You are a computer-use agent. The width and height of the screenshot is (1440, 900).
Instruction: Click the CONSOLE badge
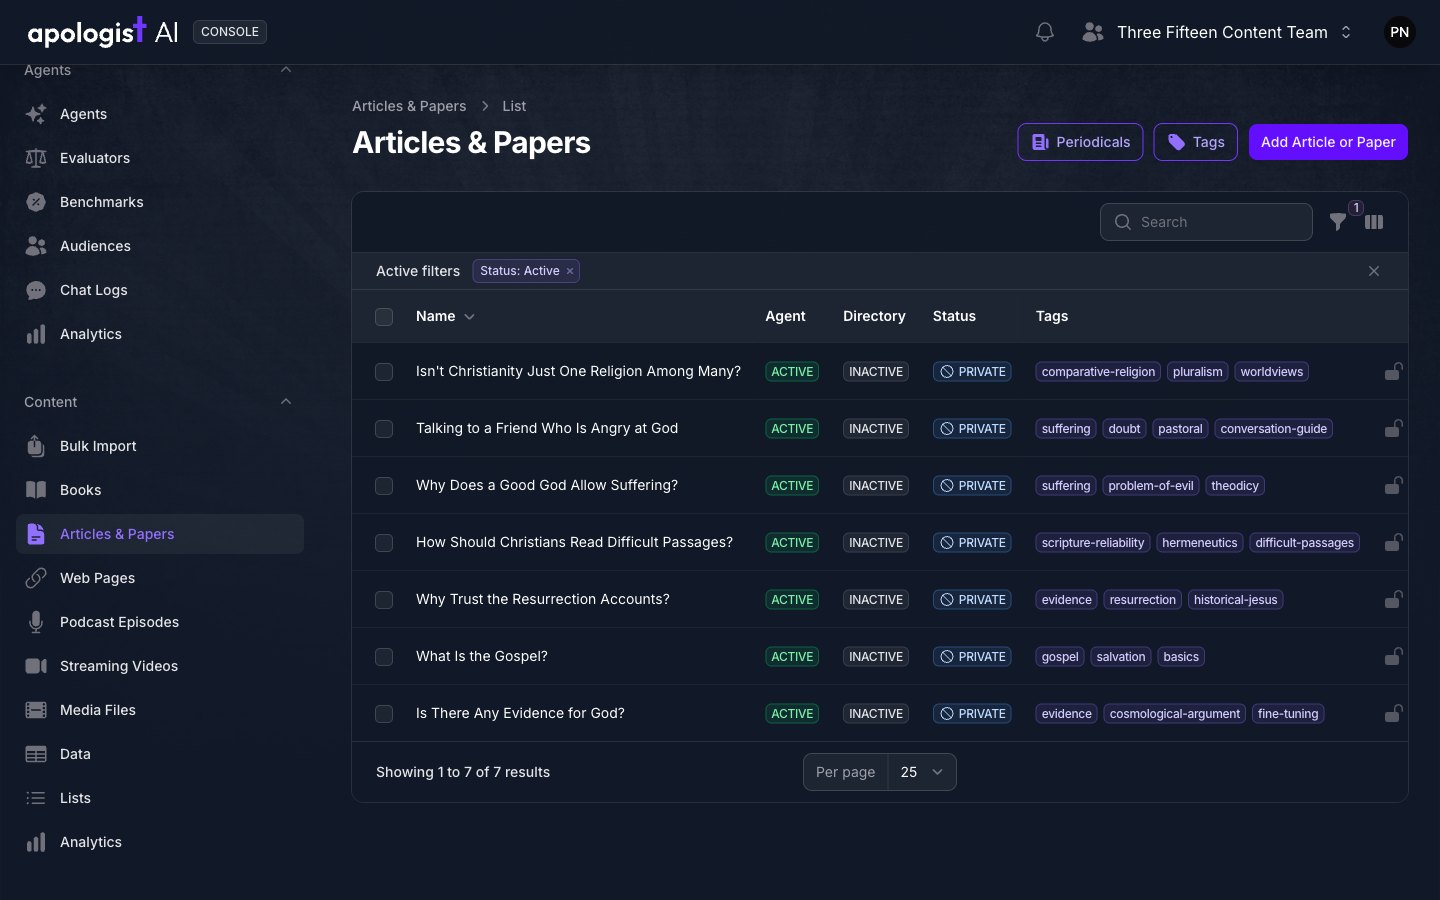coord(230,32)
